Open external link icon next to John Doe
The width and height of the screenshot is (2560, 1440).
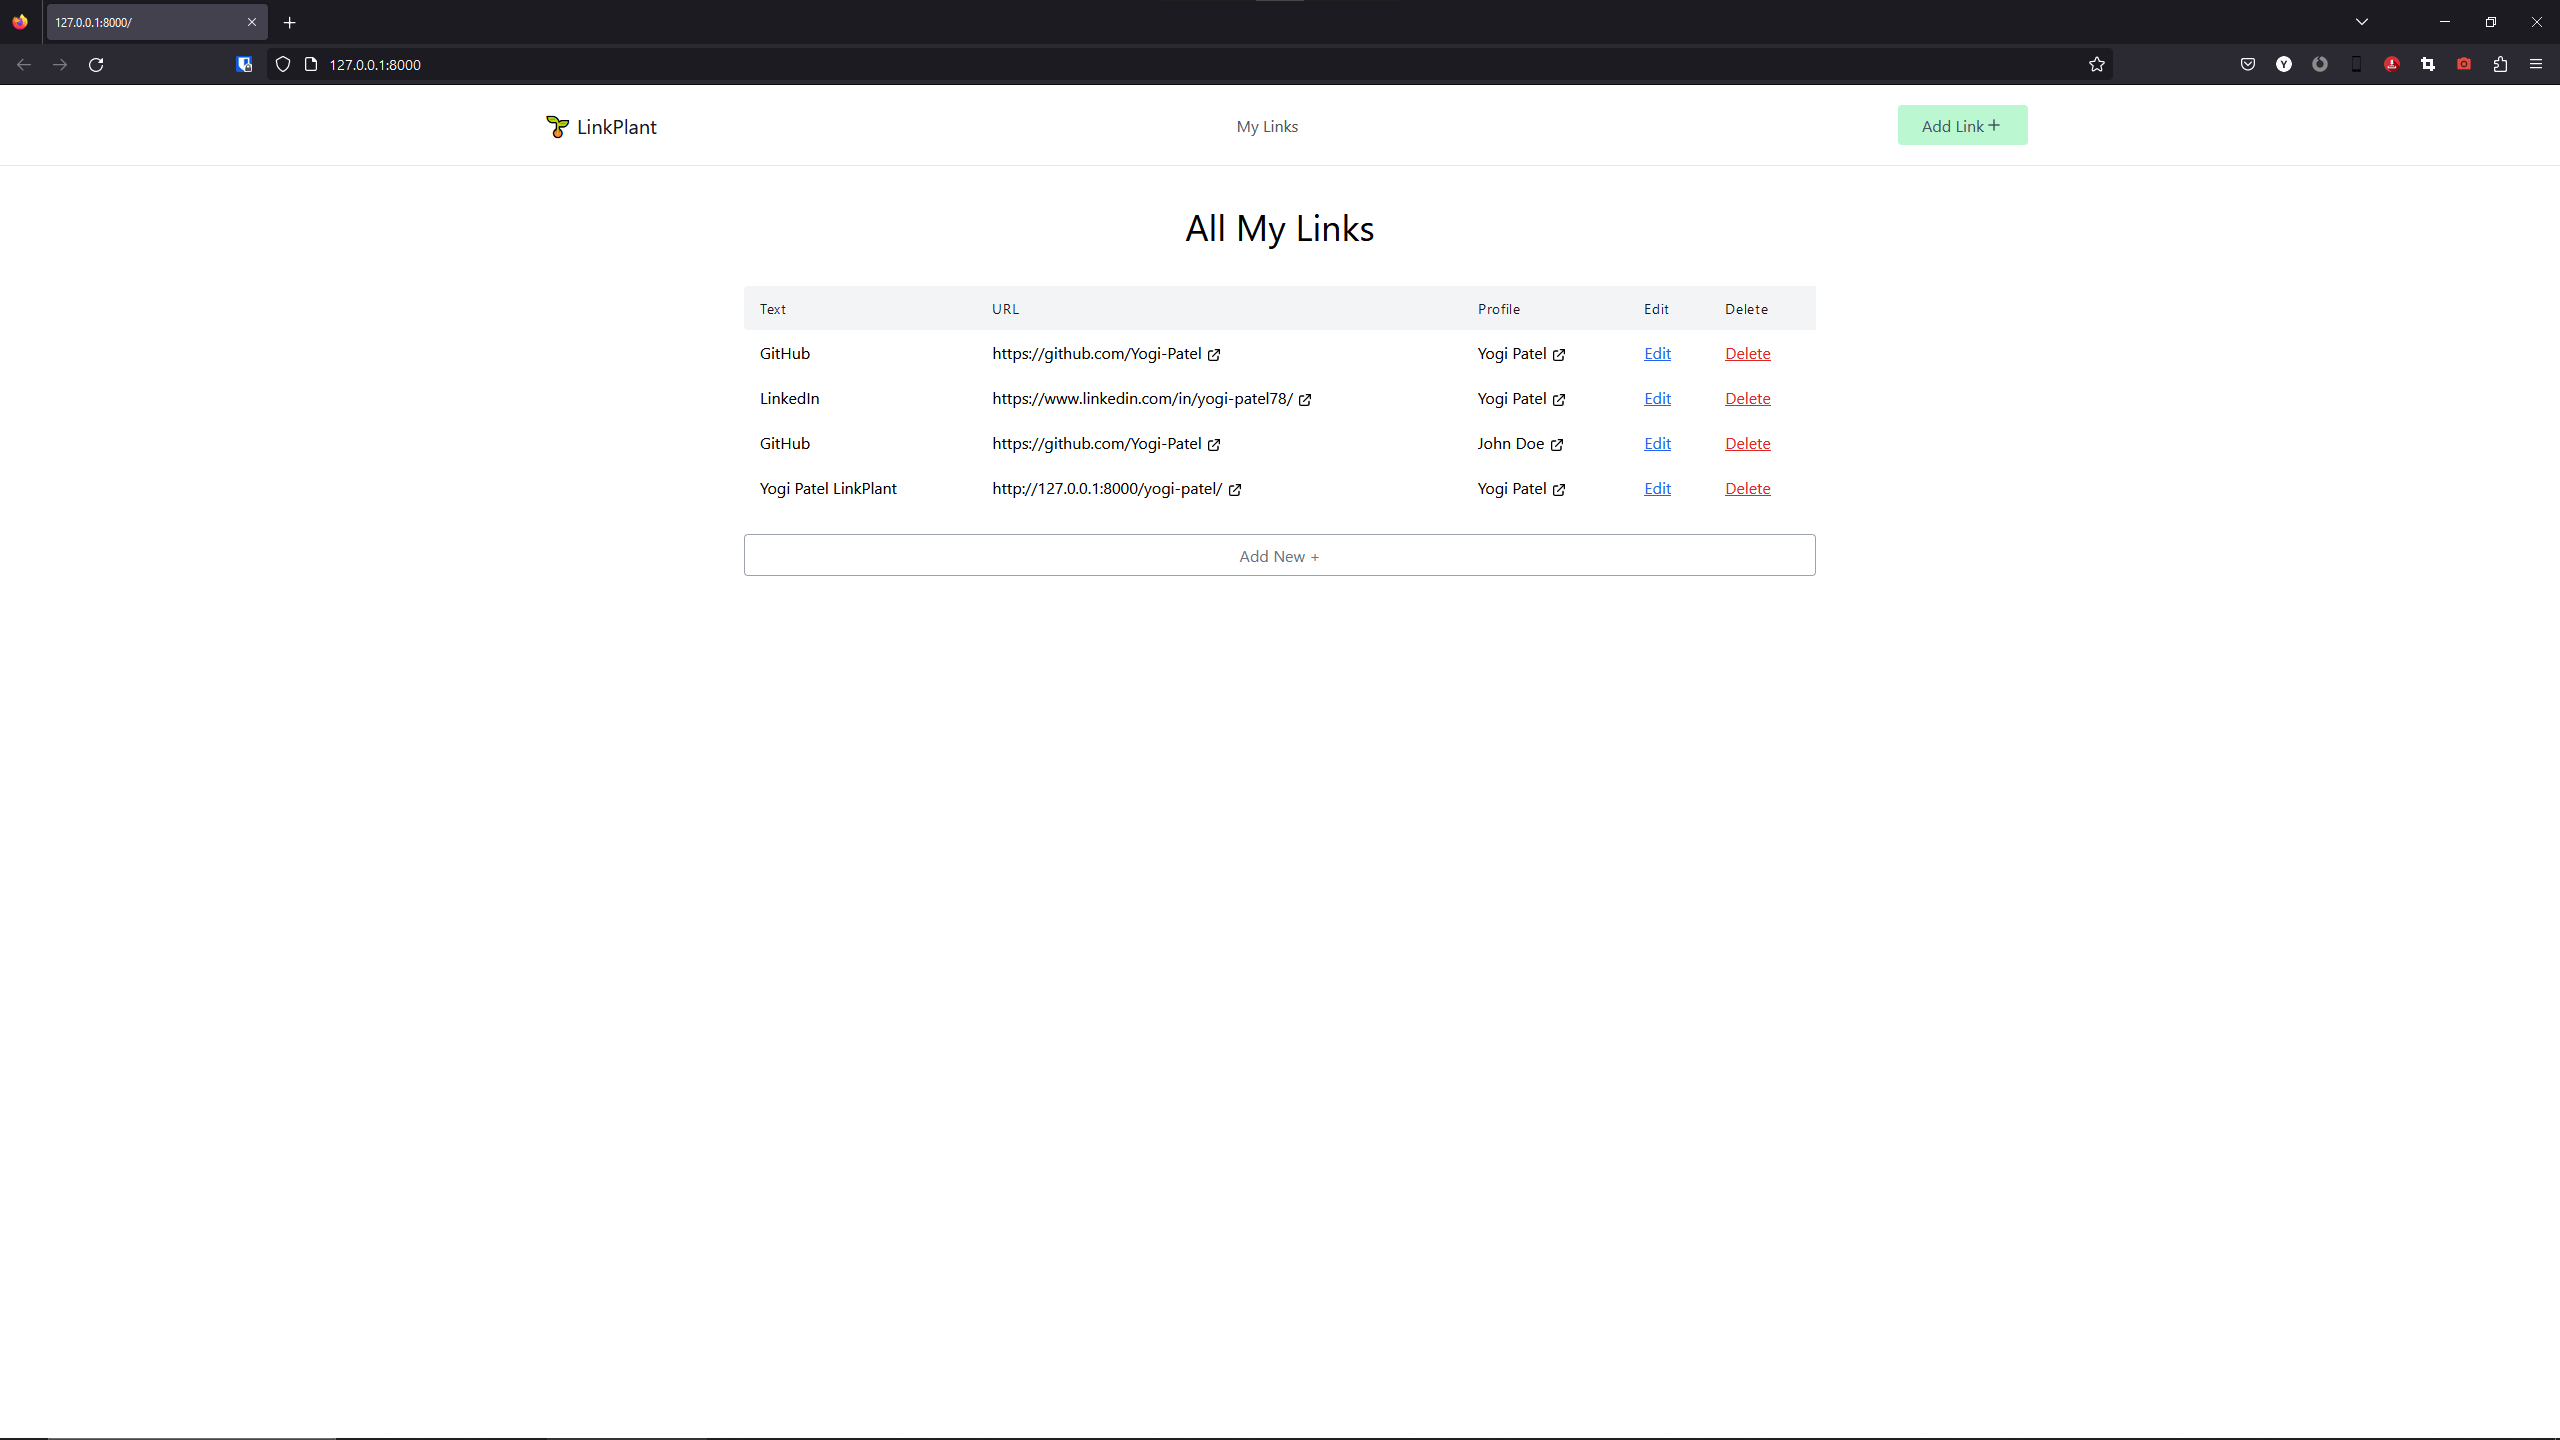[x=1557, y=445]
